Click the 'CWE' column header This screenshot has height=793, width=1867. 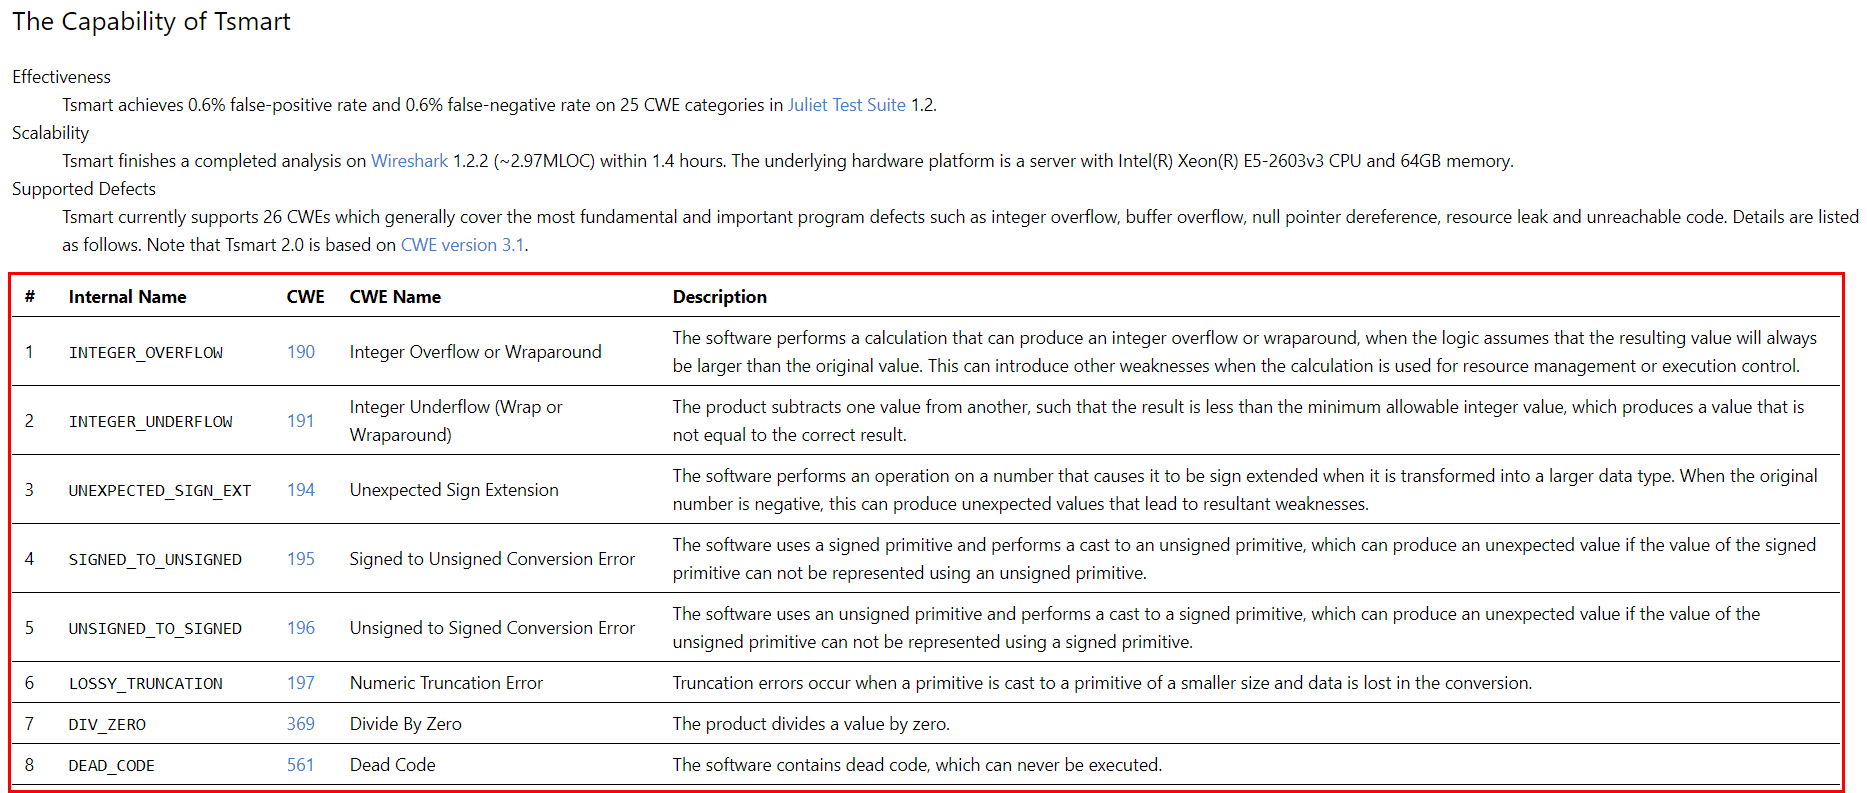[x=306, y=297]
